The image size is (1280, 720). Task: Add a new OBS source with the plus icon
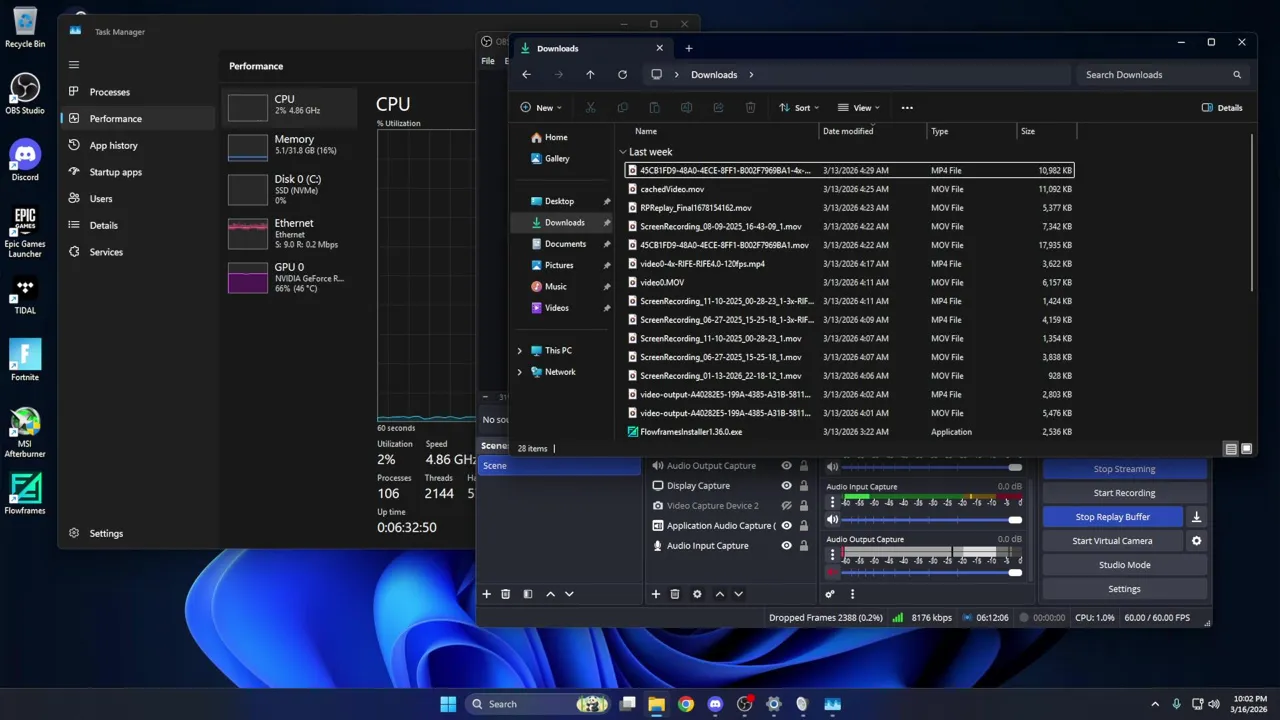point(656,594)
